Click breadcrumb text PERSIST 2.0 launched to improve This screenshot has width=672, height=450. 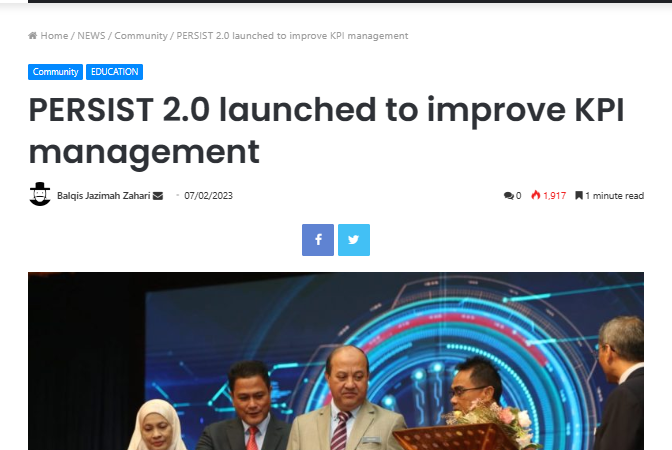click(x=292, y=36)
